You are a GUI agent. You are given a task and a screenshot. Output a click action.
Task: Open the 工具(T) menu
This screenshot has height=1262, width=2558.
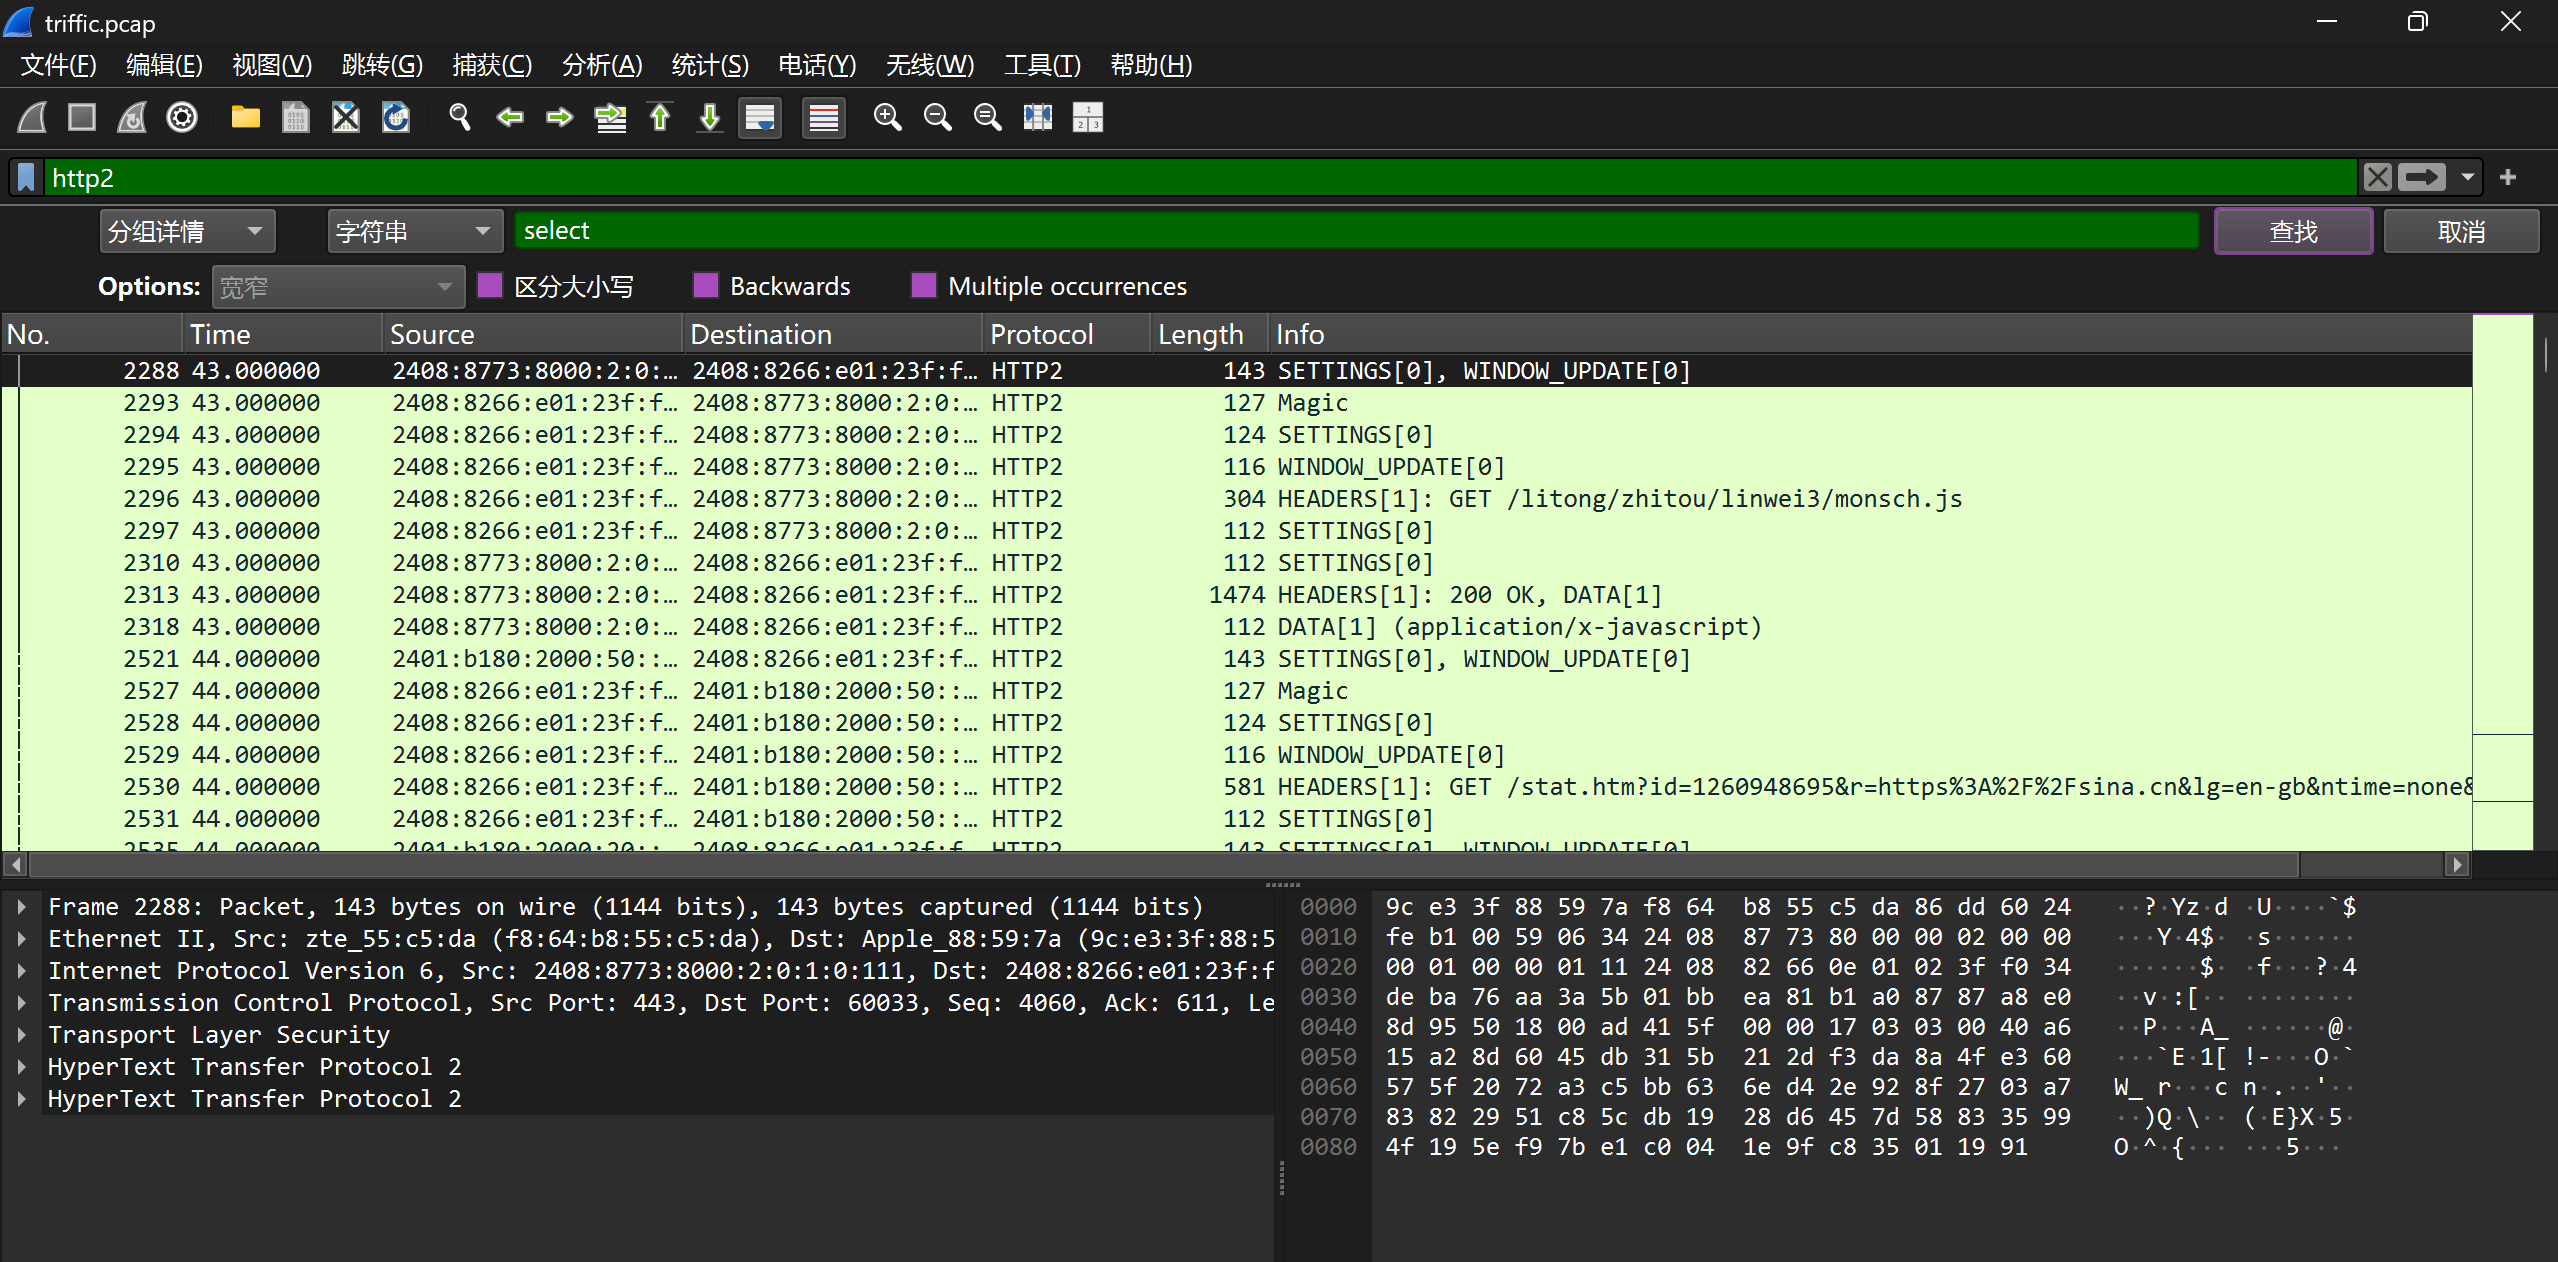coord(1042,65)
